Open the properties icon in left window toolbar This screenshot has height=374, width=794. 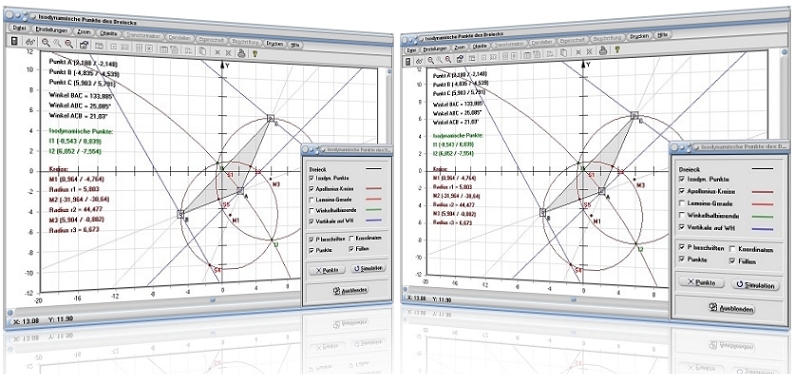pos(84,46)
